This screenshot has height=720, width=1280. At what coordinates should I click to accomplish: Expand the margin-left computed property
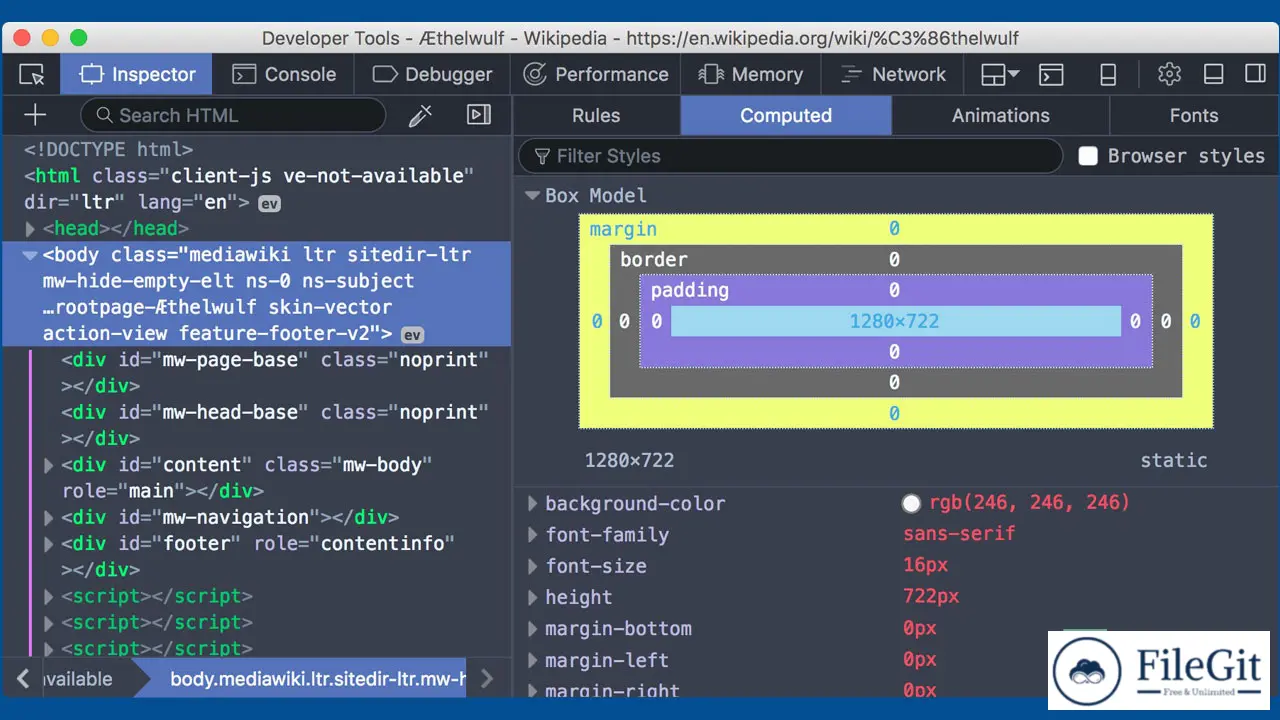point(533,661)
